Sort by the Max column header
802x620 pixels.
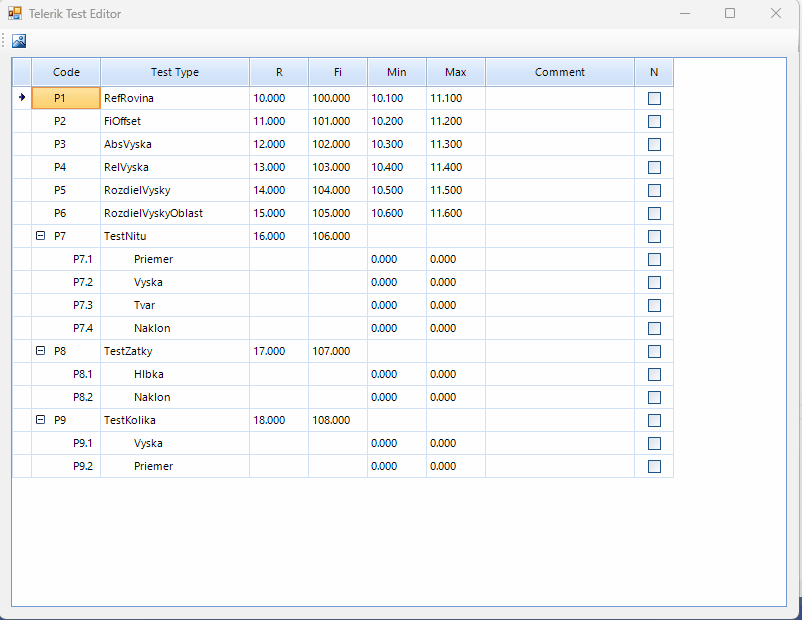pyautogui.click(x=456, y=72)
